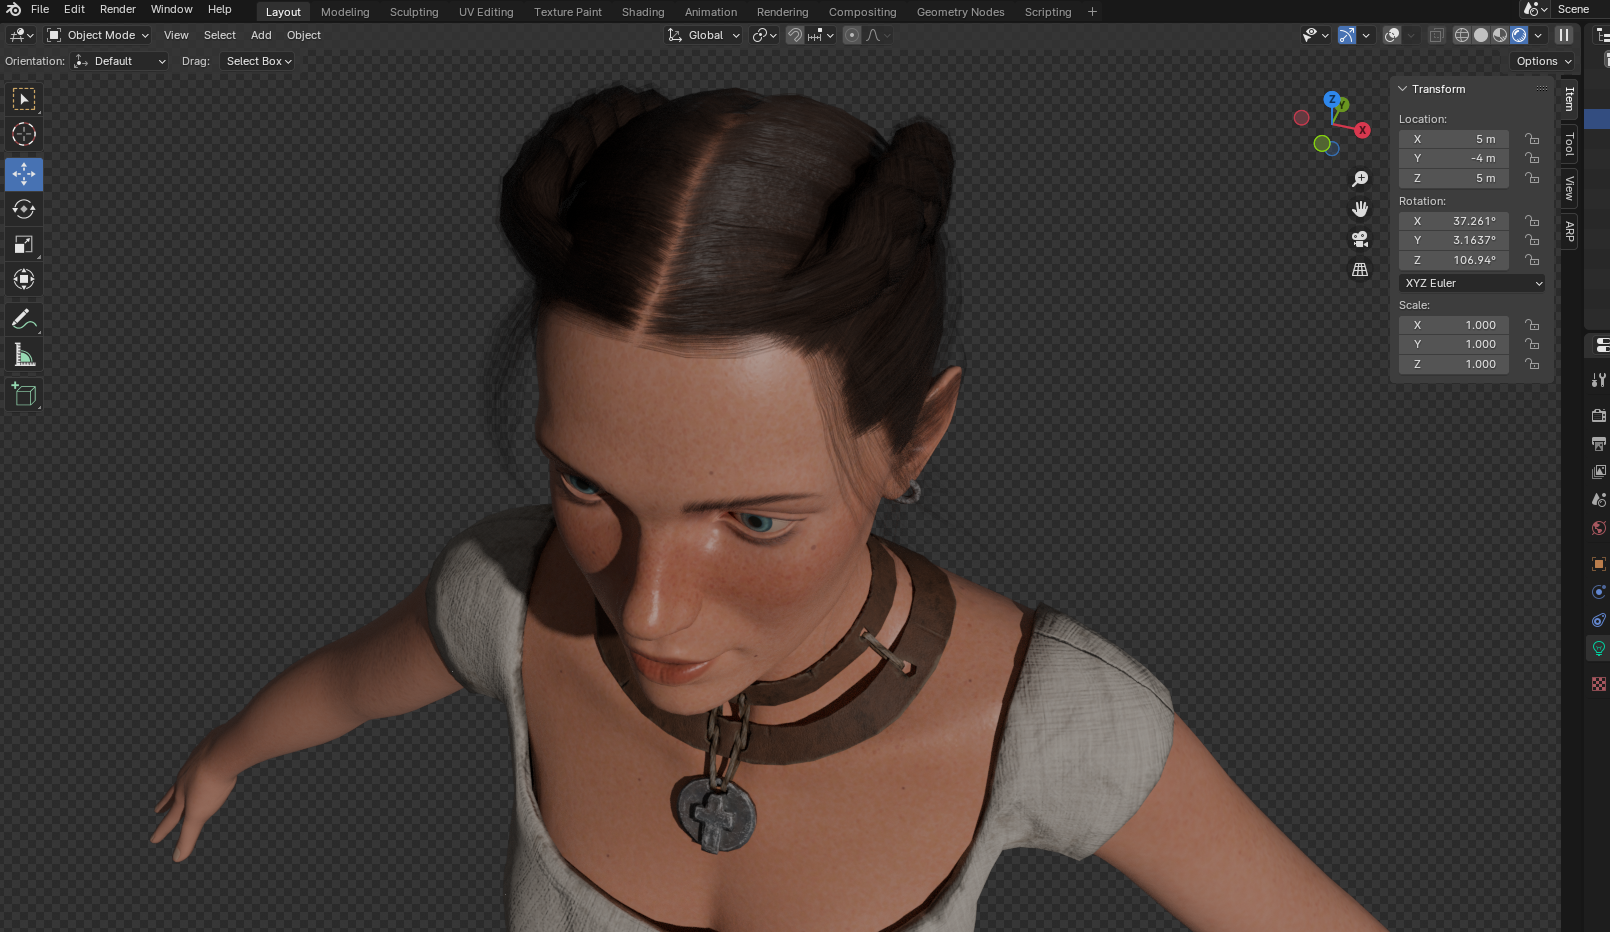Activate the Rotate tool
This screenshot has width=1610, height=932.
[x=24, y=209]
